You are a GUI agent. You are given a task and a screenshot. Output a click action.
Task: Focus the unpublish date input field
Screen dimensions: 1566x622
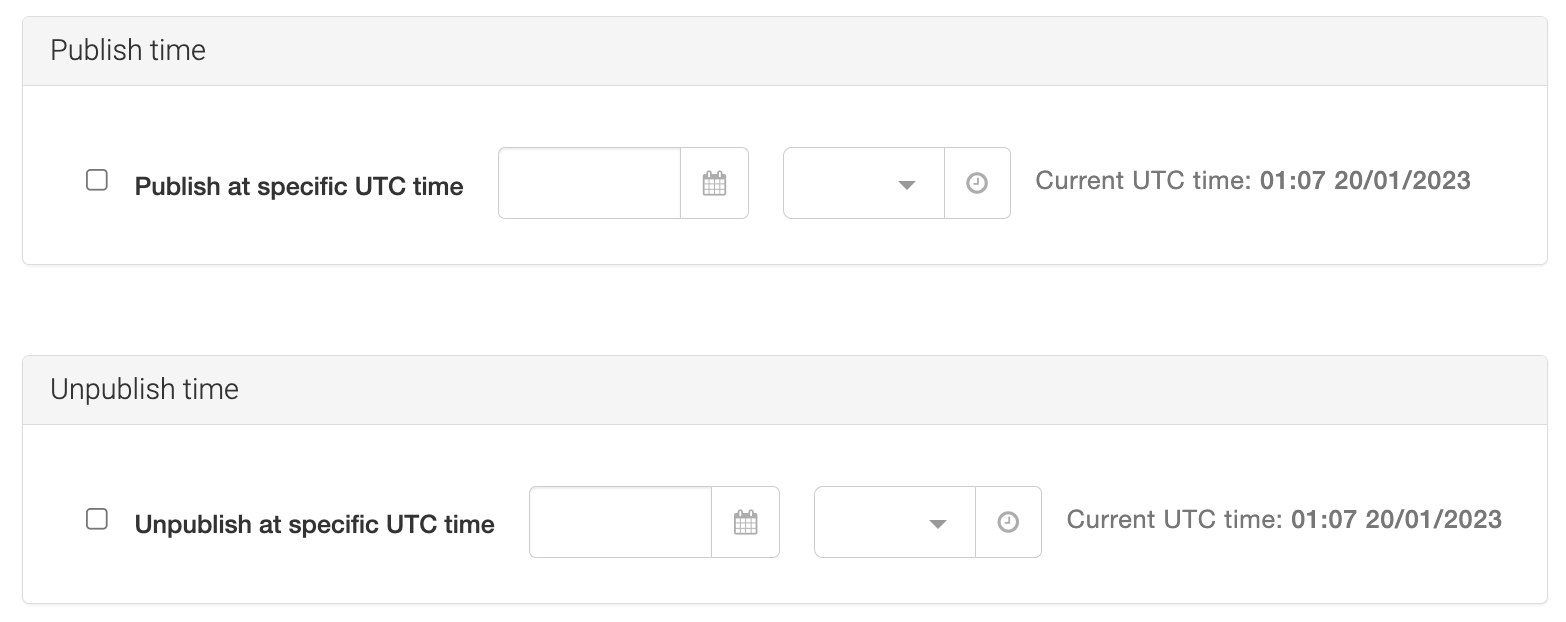(x=620, y=522)
